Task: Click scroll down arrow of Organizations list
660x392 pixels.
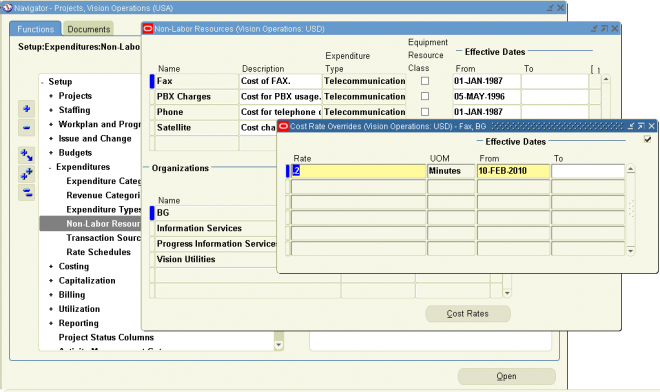Action: (x=507, y=293)
